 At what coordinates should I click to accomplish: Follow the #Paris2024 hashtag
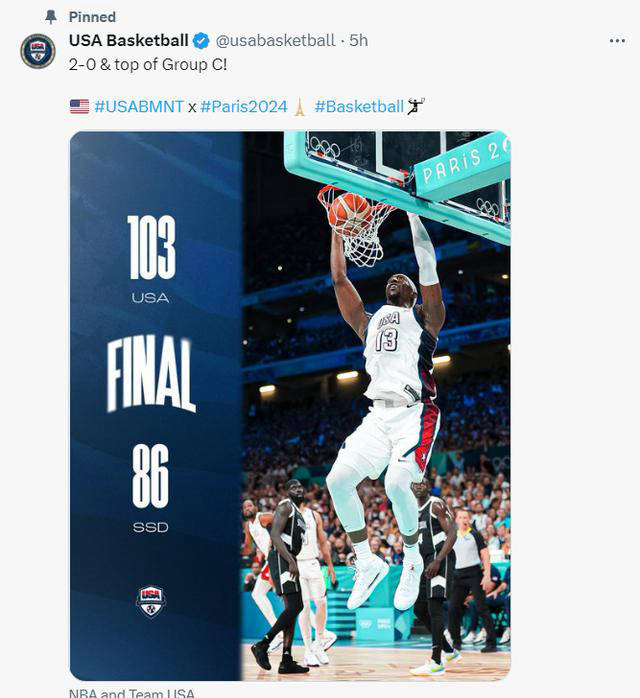pyautogui.click(x=244, y=107)
